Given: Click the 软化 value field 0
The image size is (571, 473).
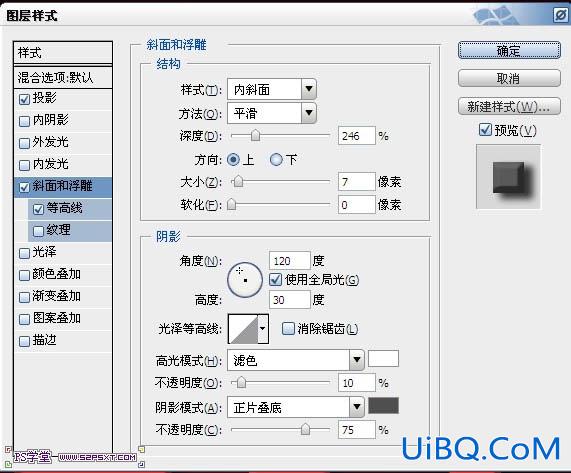Looking at the screenshot, I should pyautogui.click(x=357, y=205).
